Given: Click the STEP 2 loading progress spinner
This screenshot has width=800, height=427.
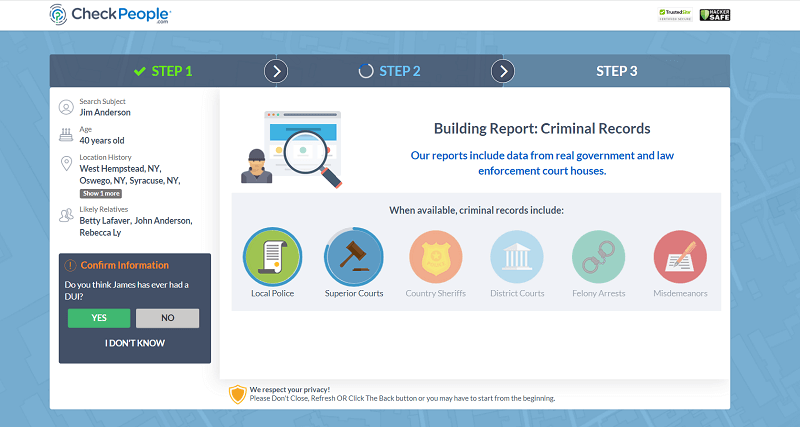Looking at the screenshot, I should [366, 71].
